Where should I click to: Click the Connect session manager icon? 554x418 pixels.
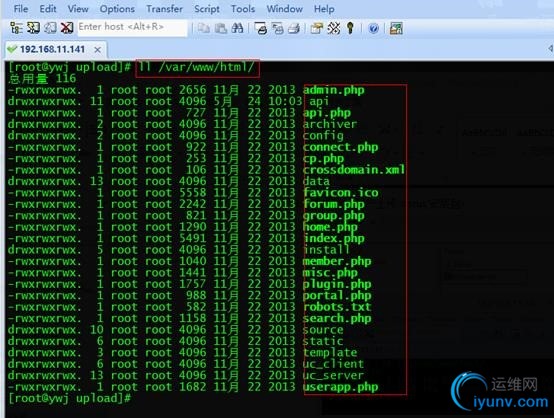point(16,28)
